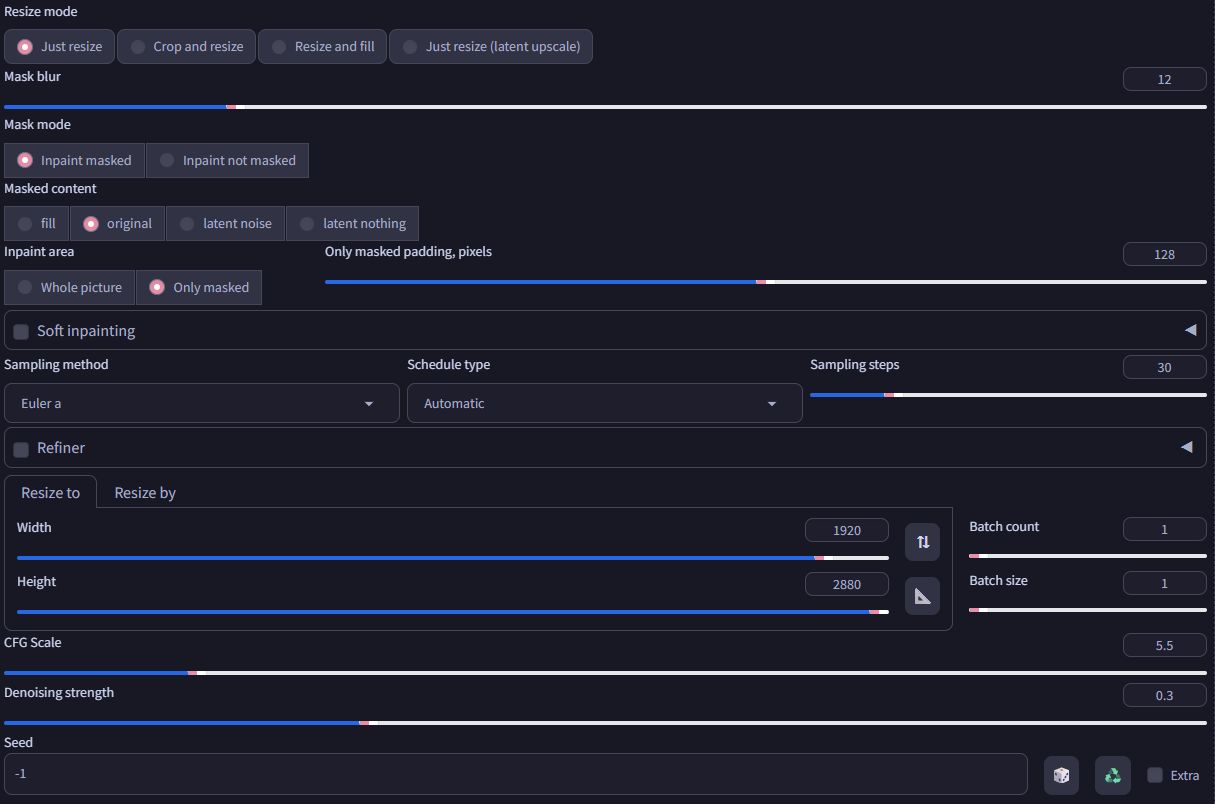Select Whole picture inpaint area
This screenshot has height=804, width=1215.
click(70, 287)
